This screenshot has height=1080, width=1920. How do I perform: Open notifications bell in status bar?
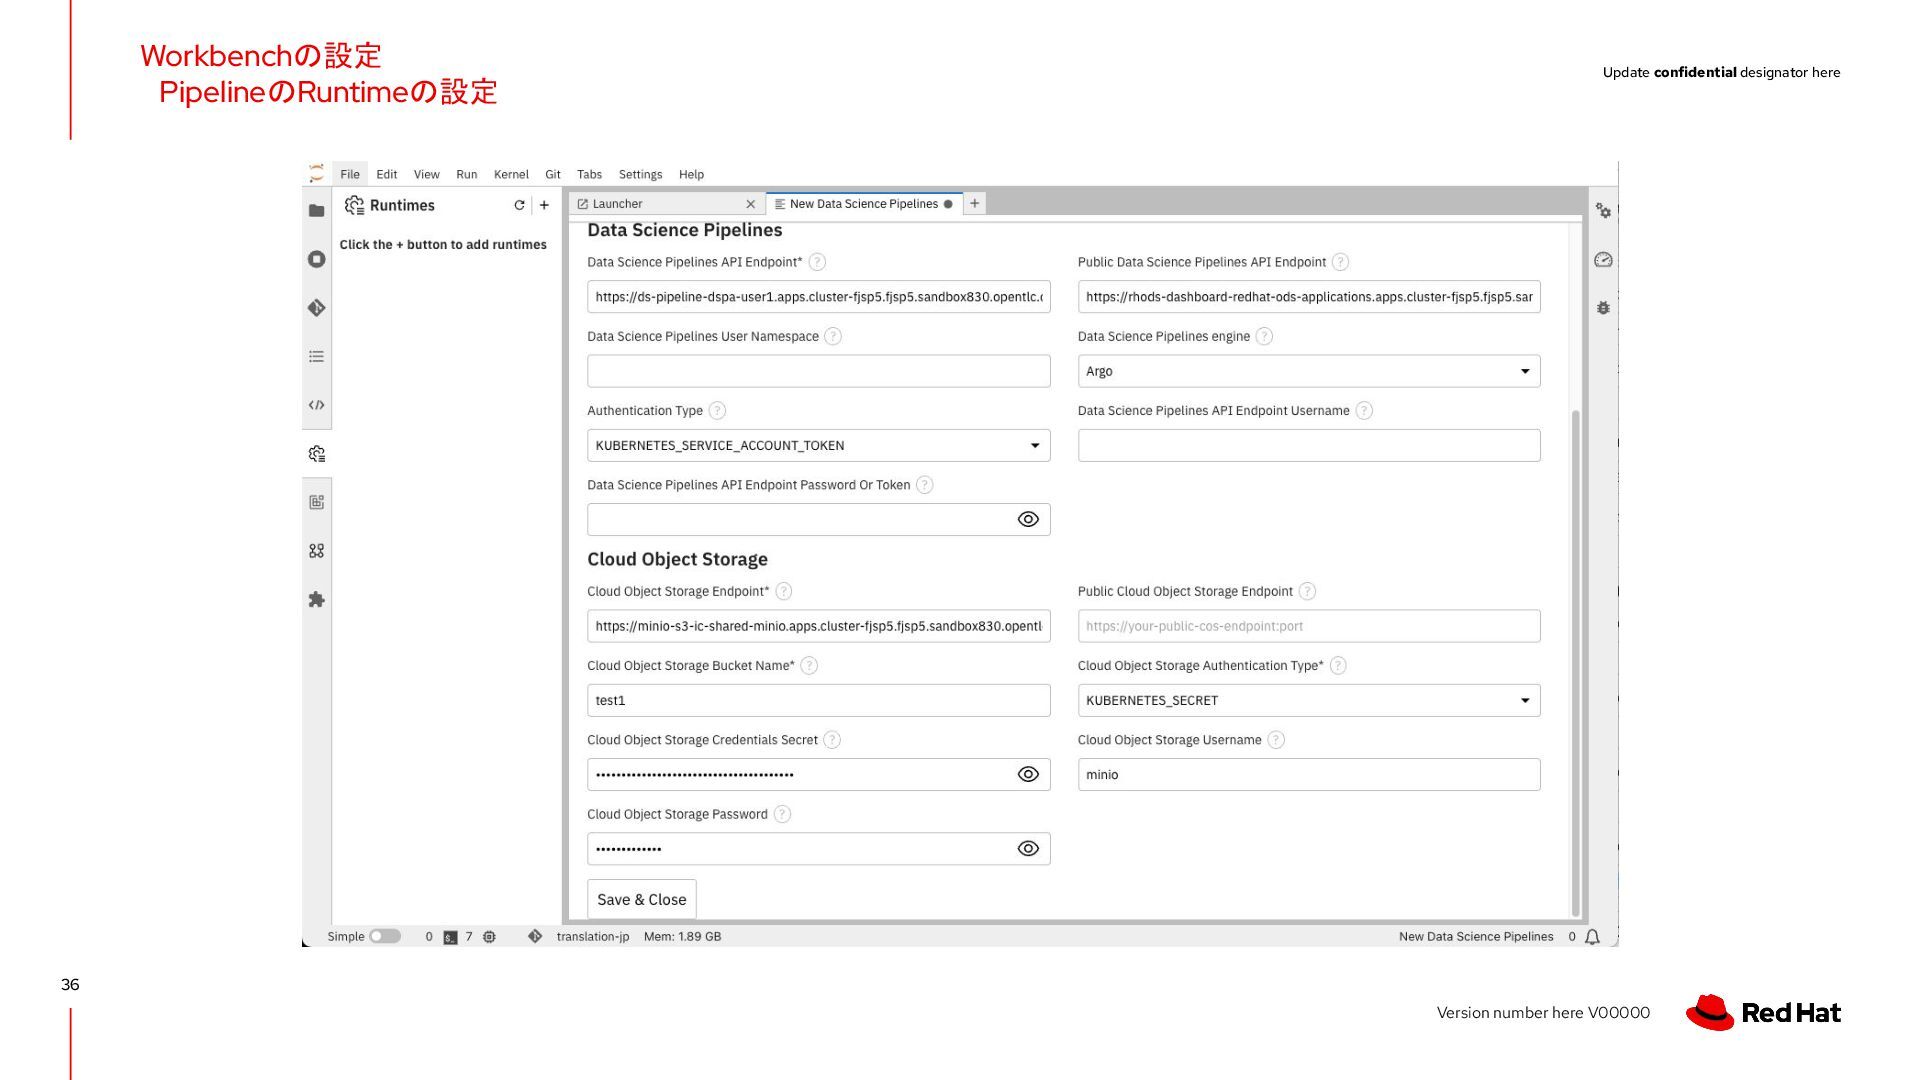click(x=1593, y=937)
